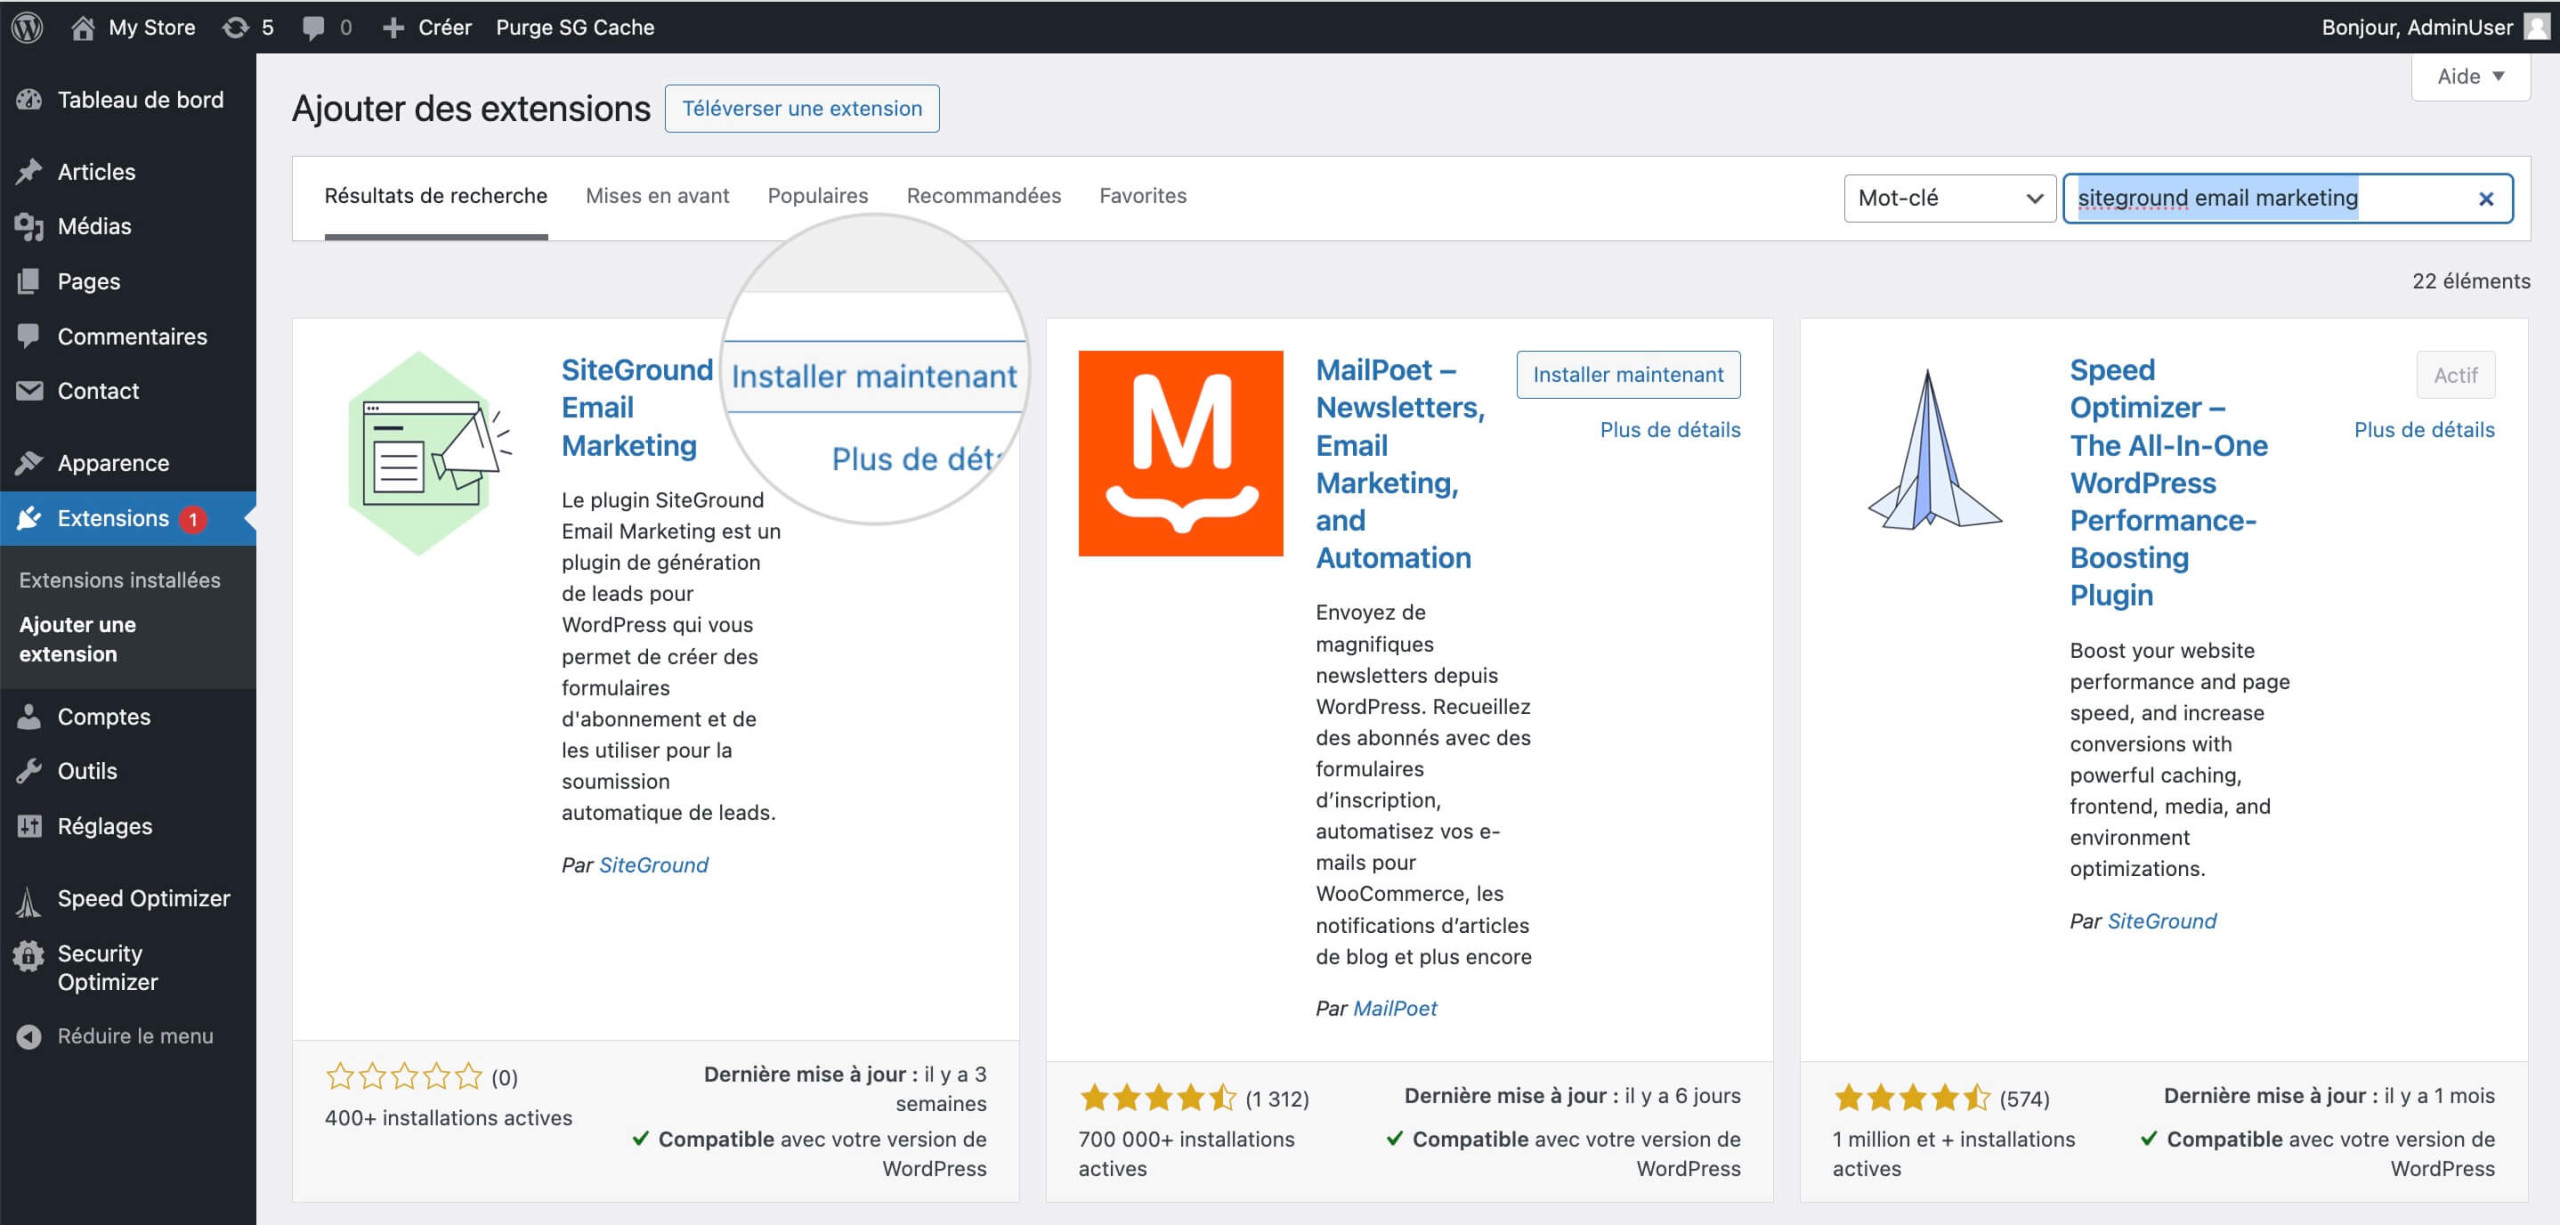Click the Médias icon in sidebar
2560x1225 pixels.
click(x=29, y=227)
